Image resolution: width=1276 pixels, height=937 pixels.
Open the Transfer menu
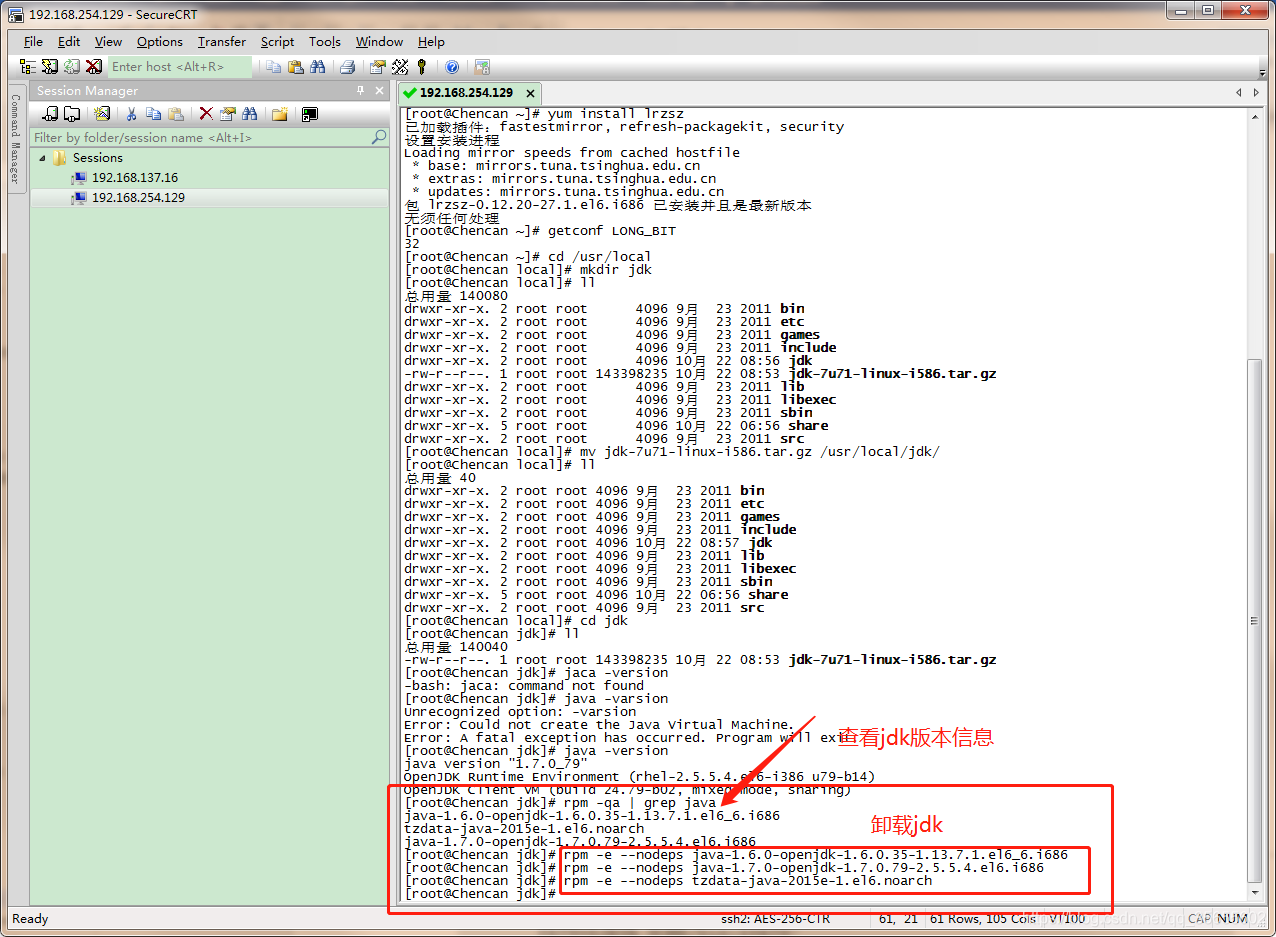pyautogui.click(x=222, y=42)
